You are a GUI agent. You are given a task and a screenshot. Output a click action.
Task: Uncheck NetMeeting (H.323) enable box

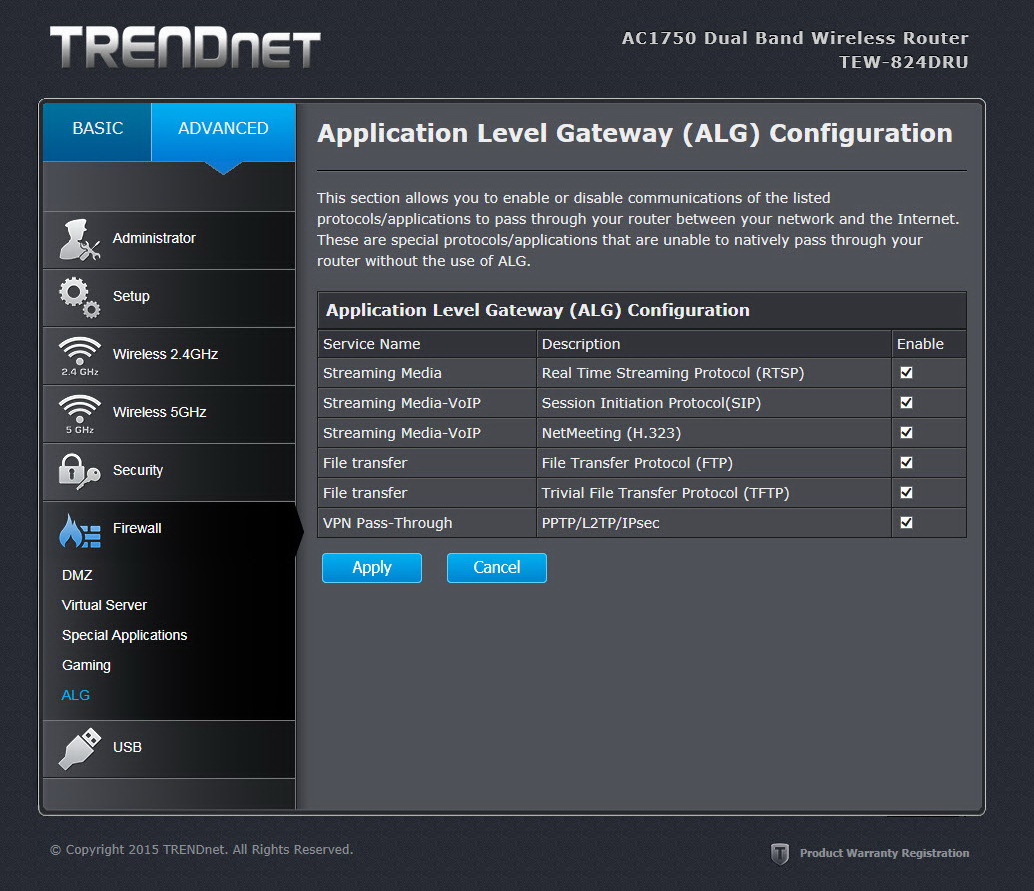[x=907, y=433]
